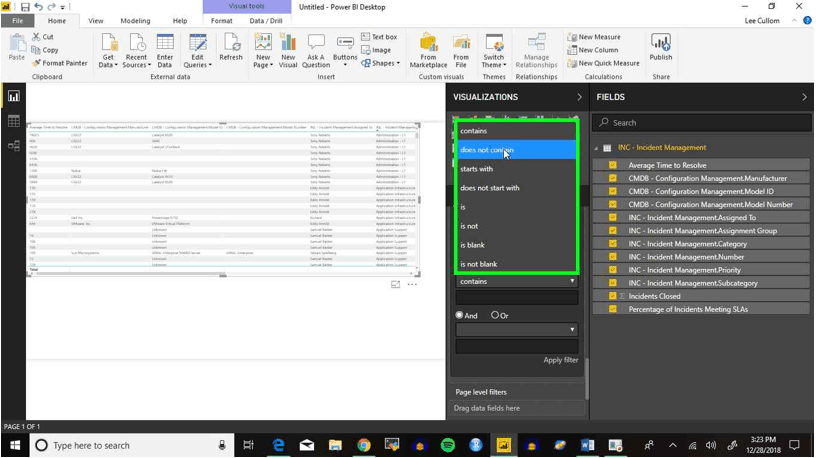
Task: Open Ask A Question
Action: coord(316,50)
